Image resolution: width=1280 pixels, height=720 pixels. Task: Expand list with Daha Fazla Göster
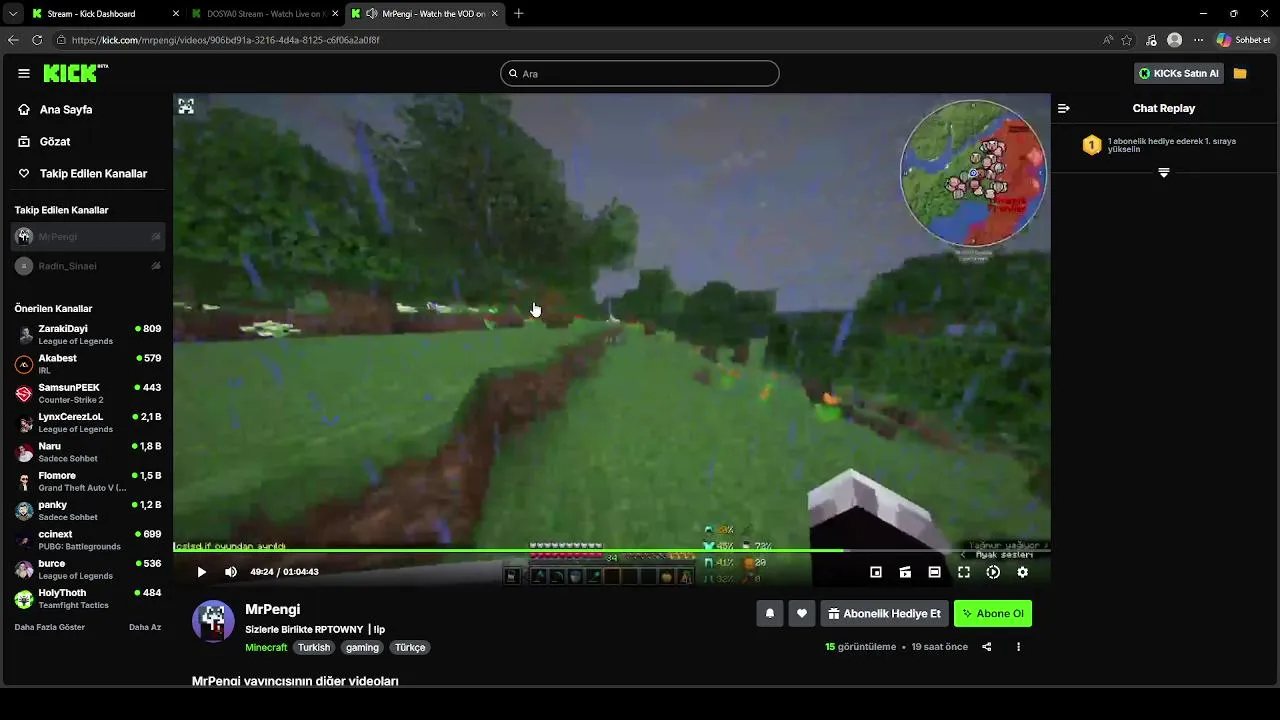click(50, 627)
